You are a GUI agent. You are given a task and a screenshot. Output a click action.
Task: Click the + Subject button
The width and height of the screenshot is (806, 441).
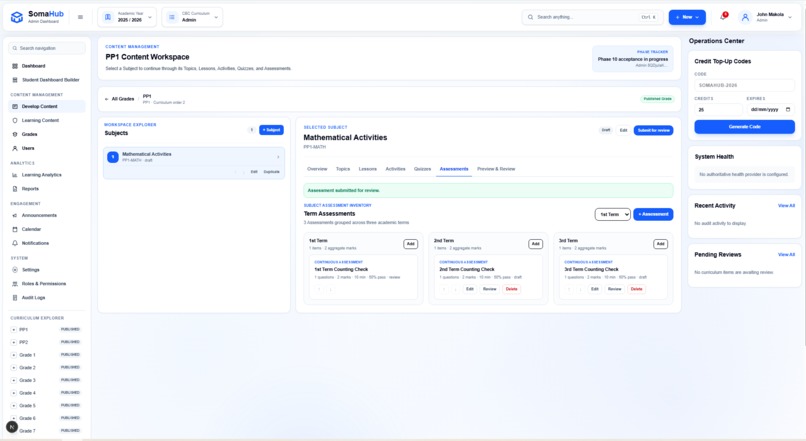271,130
